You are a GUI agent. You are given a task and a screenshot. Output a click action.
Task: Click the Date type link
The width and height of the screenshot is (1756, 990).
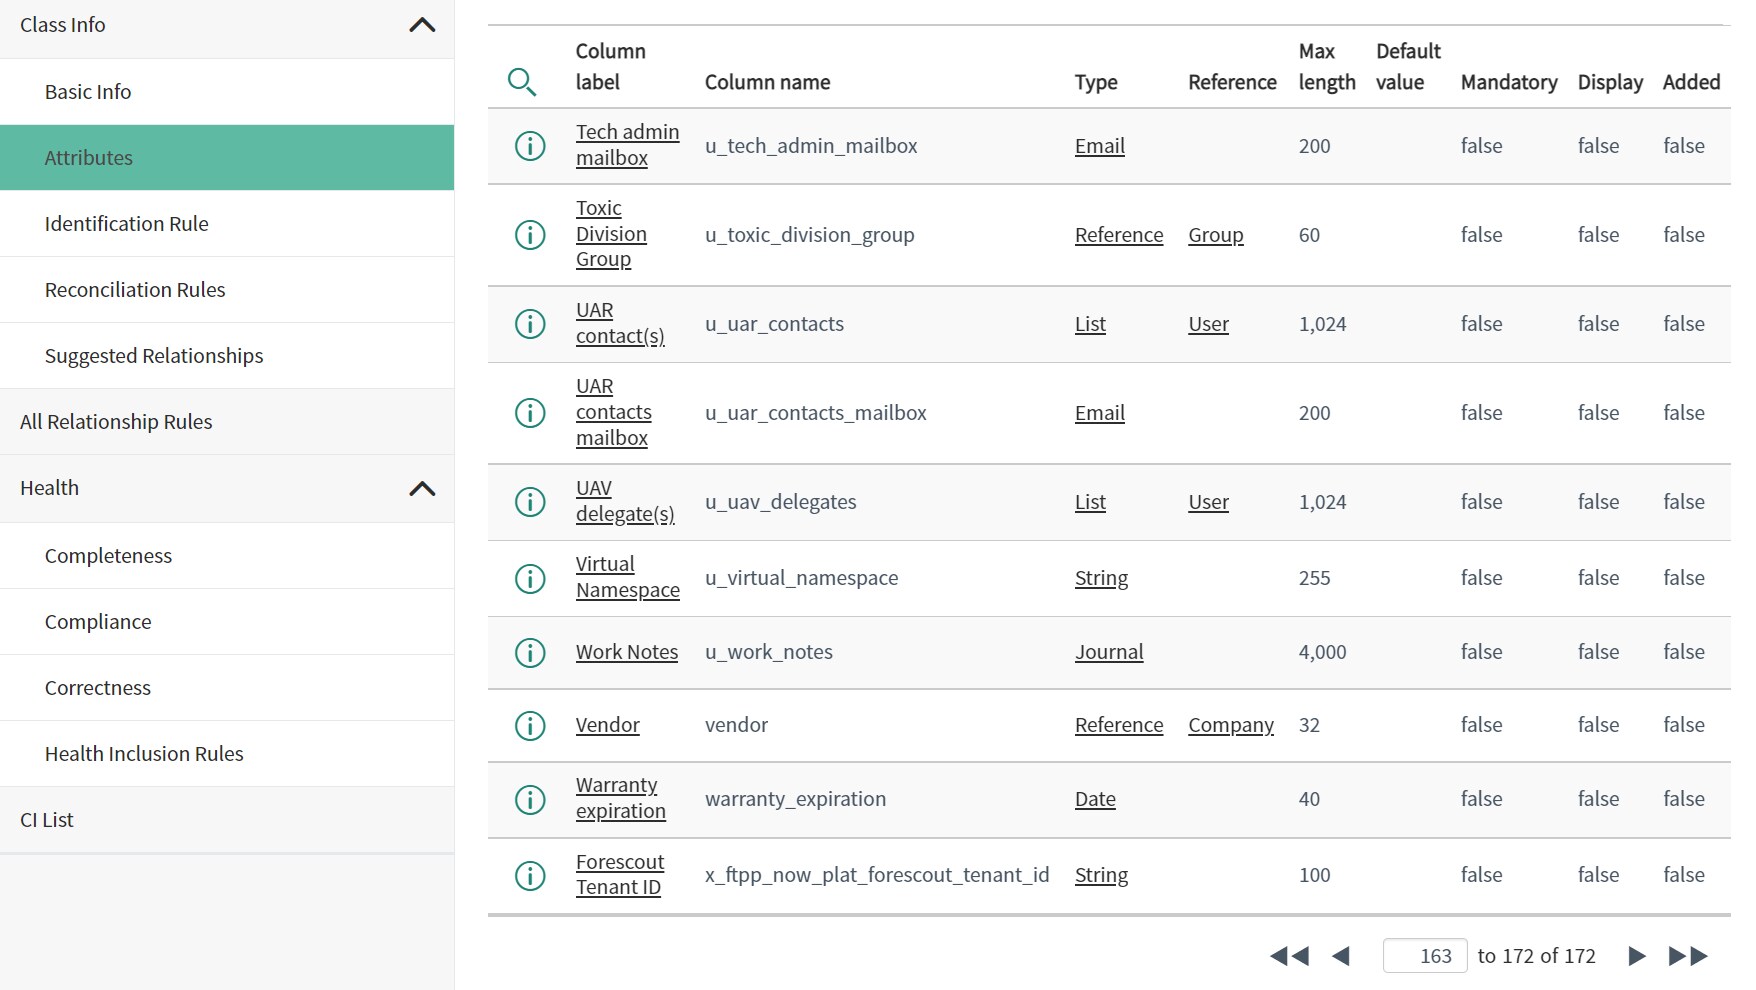click(1095, 799)
